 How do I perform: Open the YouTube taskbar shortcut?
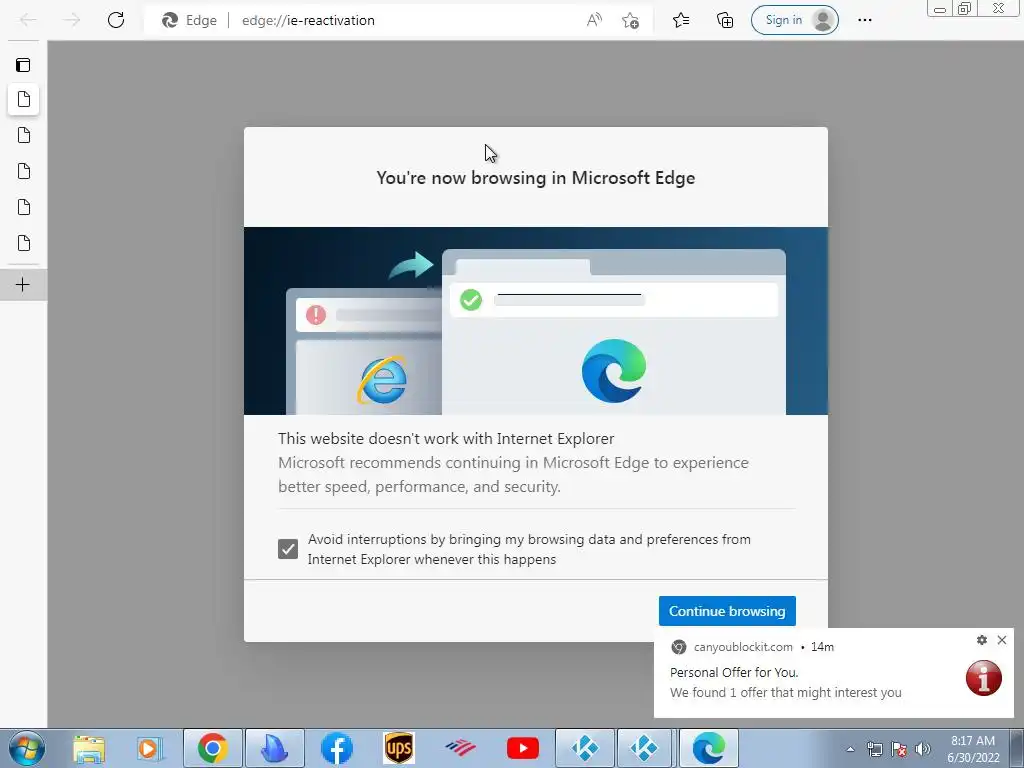coord(523,748)
